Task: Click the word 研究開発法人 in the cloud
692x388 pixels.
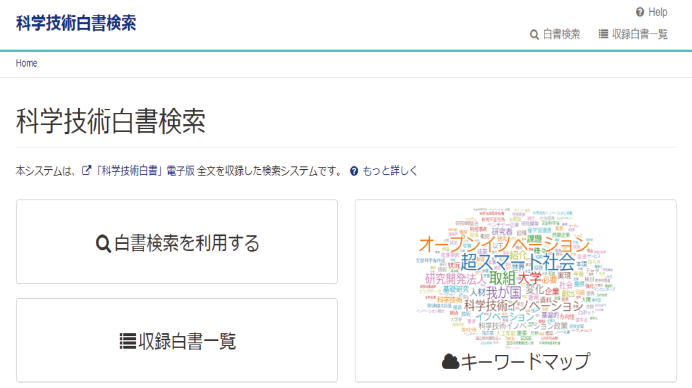Action: [455, 279]
